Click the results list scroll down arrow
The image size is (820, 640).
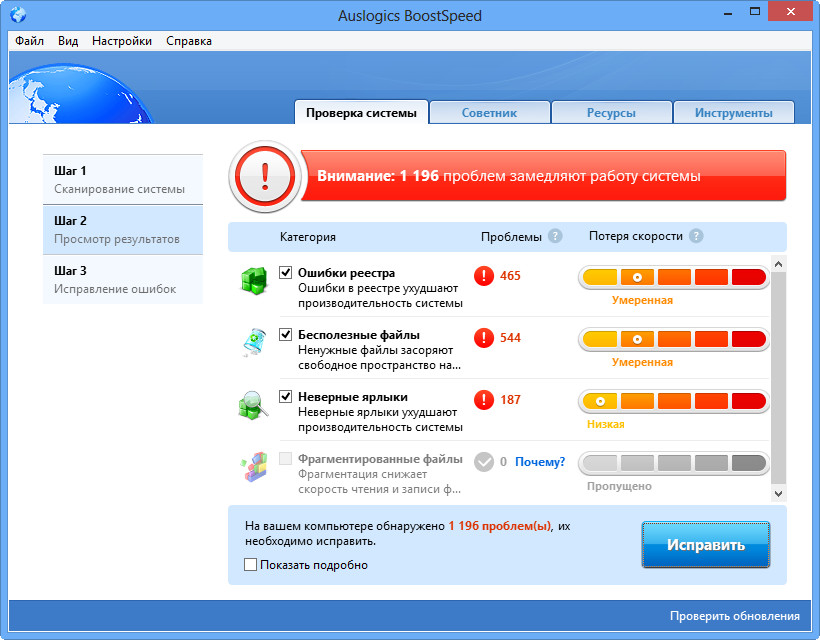(x=778, y=493)
